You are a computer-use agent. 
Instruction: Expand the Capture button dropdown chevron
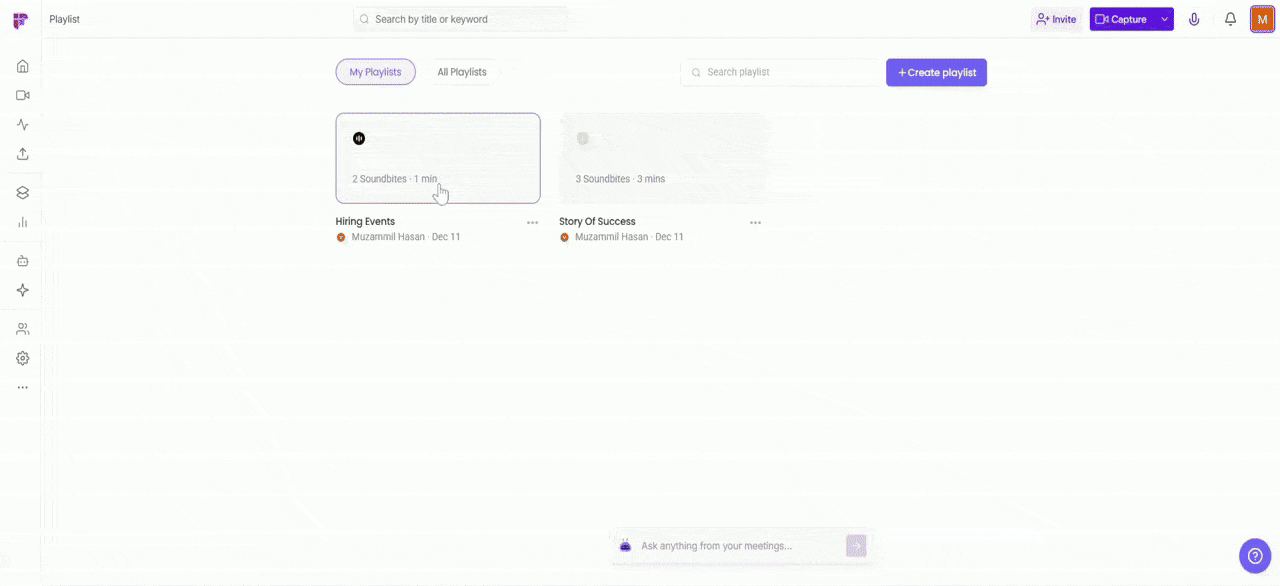pos(1163,18)
